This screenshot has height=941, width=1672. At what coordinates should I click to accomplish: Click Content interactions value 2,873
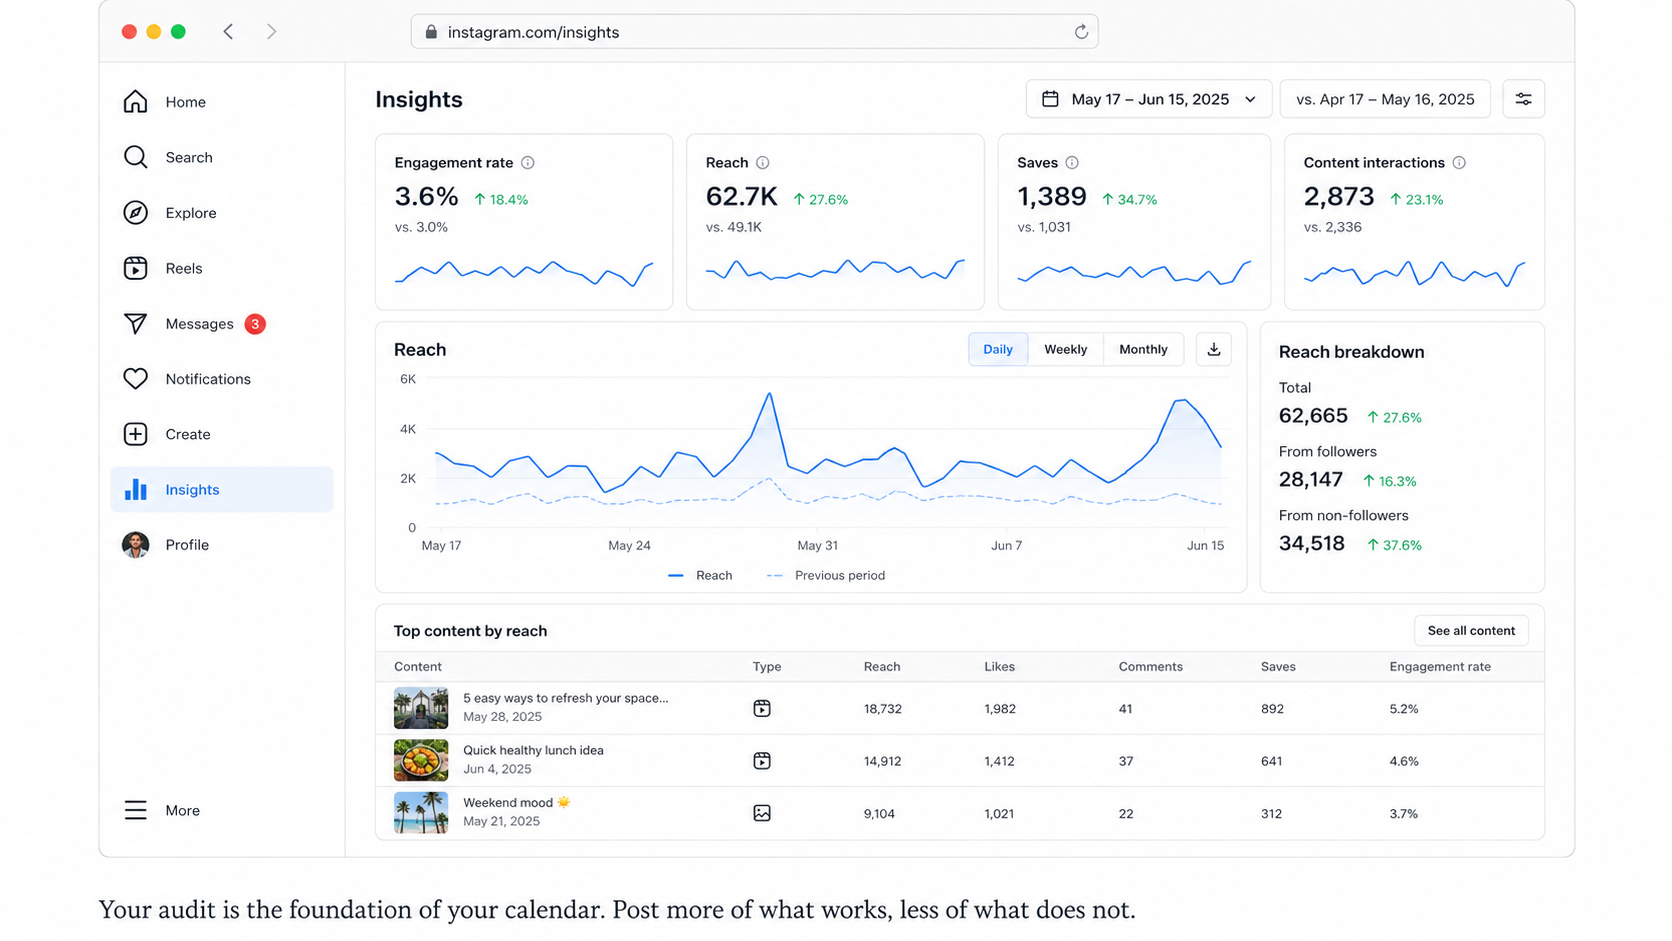click(1338, 197)
